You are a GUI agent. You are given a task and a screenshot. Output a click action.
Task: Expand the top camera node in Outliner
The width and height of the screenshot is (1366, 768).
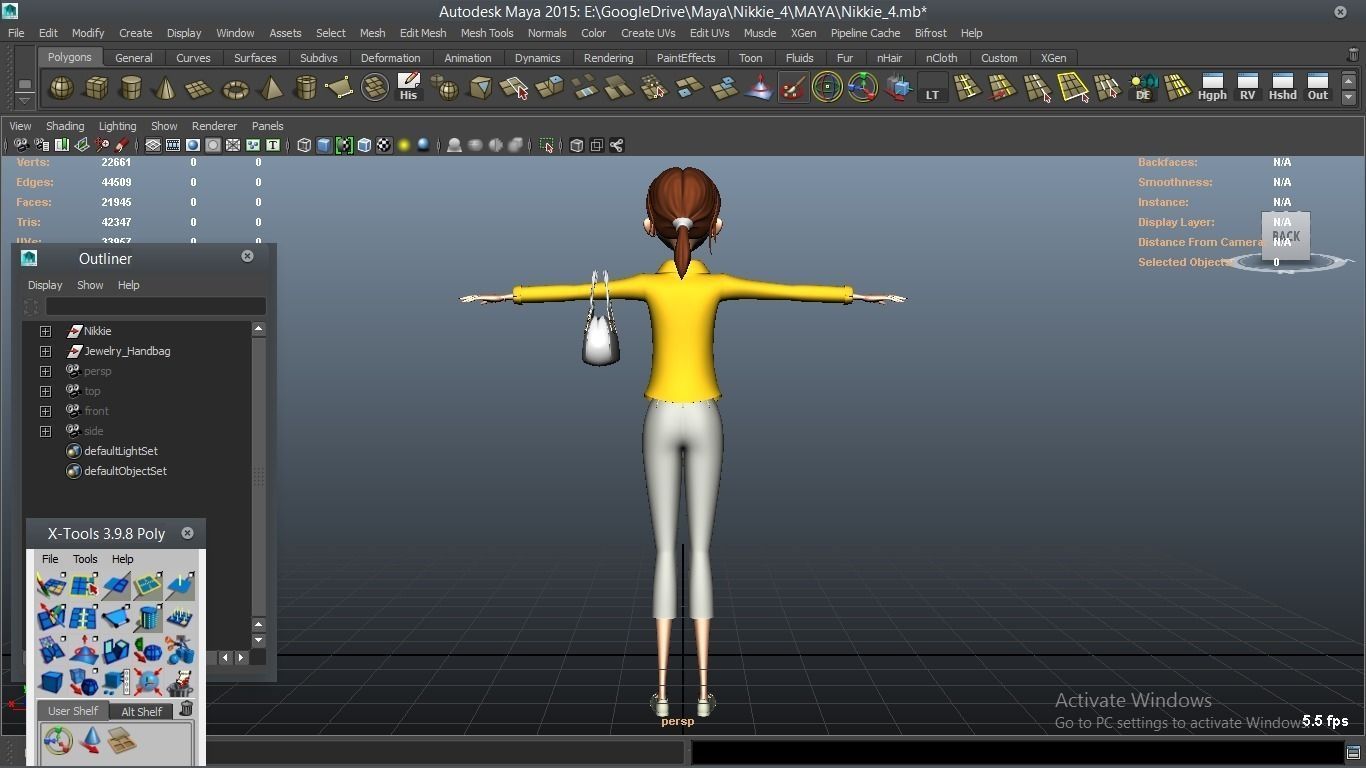pos(45,391)
